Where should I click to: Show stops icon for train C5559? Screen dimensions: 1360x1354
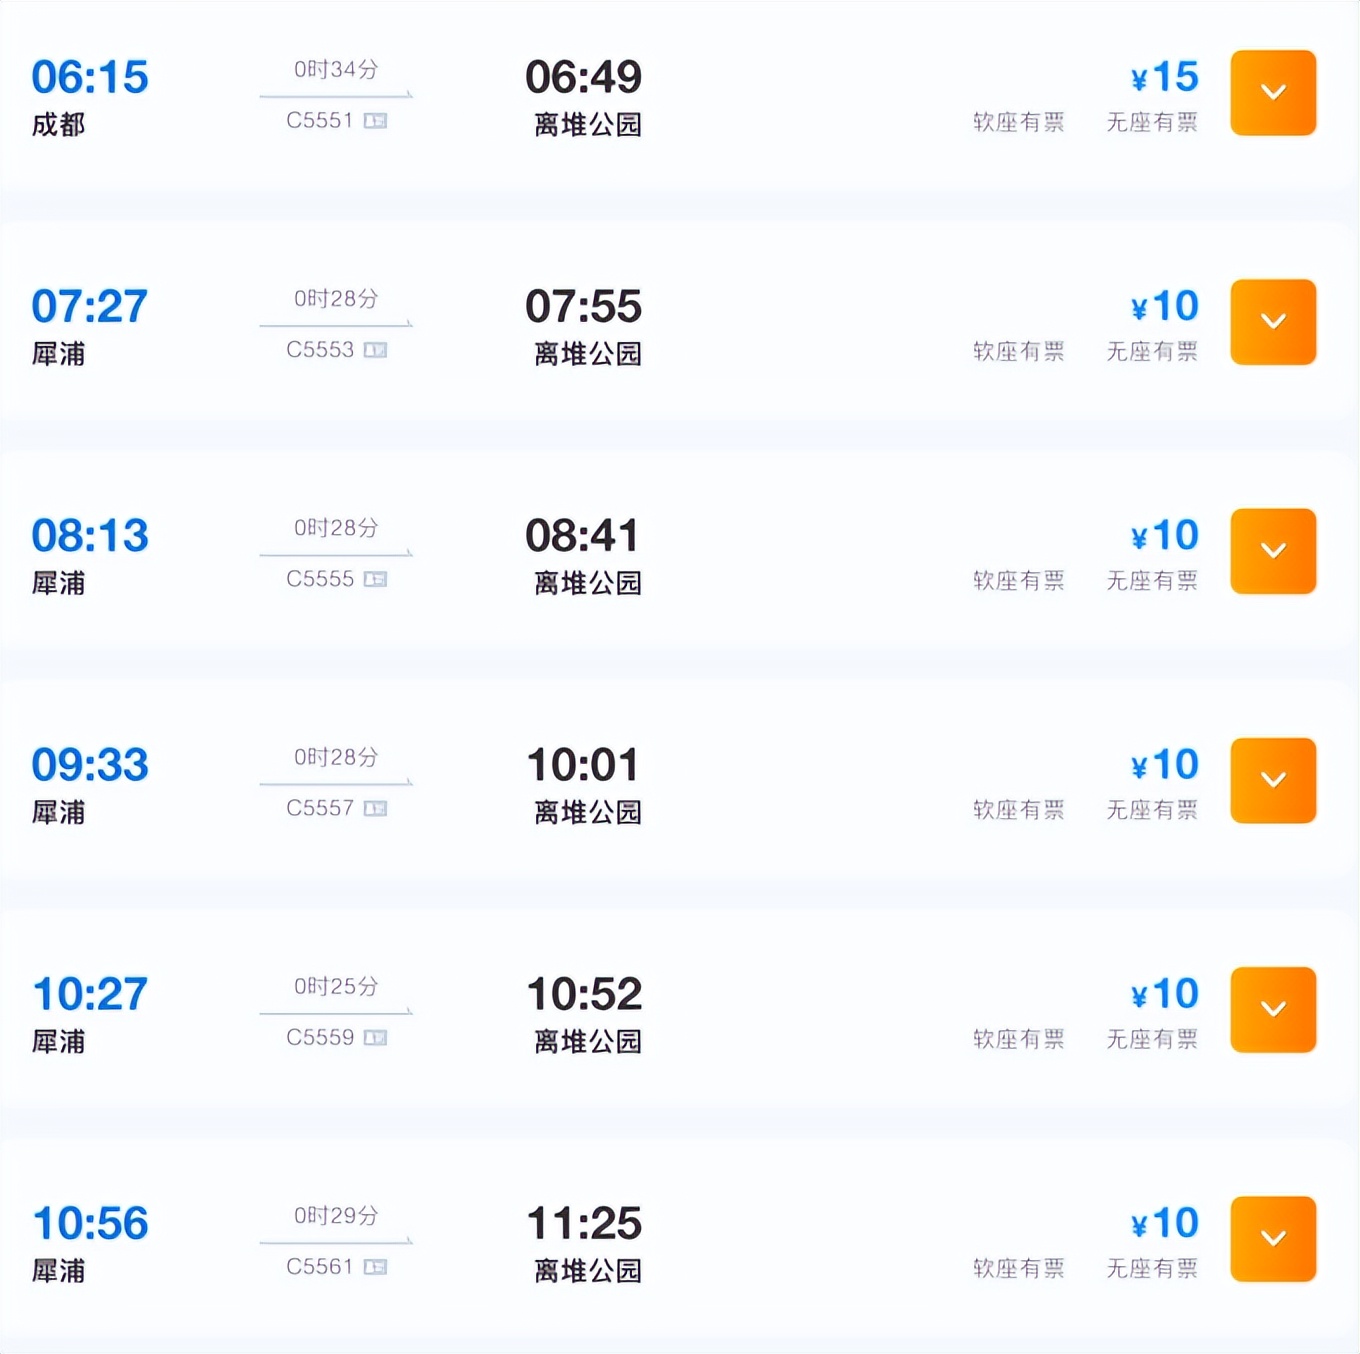point(375,1038)
